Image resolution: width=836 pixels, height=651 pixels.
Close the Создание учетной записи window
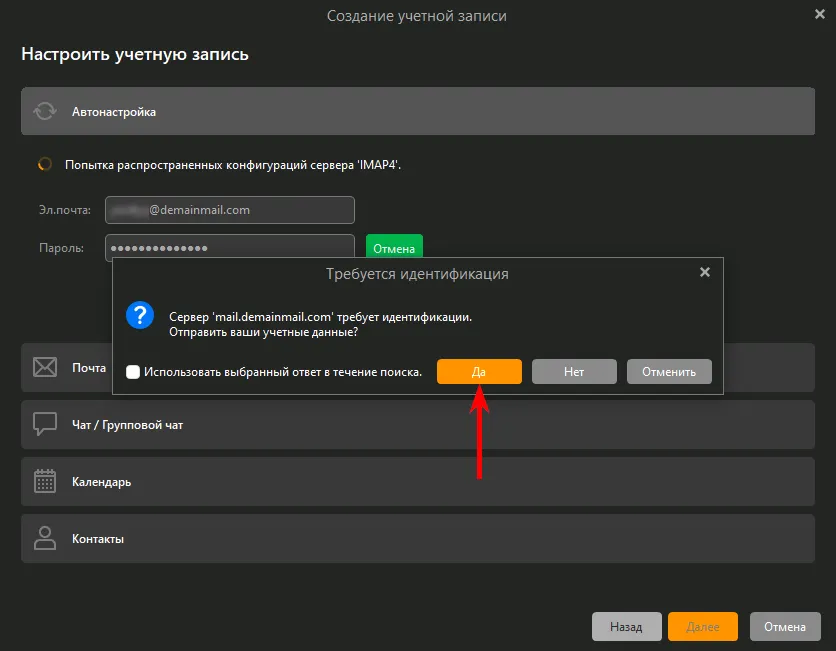tap(819, 15)
